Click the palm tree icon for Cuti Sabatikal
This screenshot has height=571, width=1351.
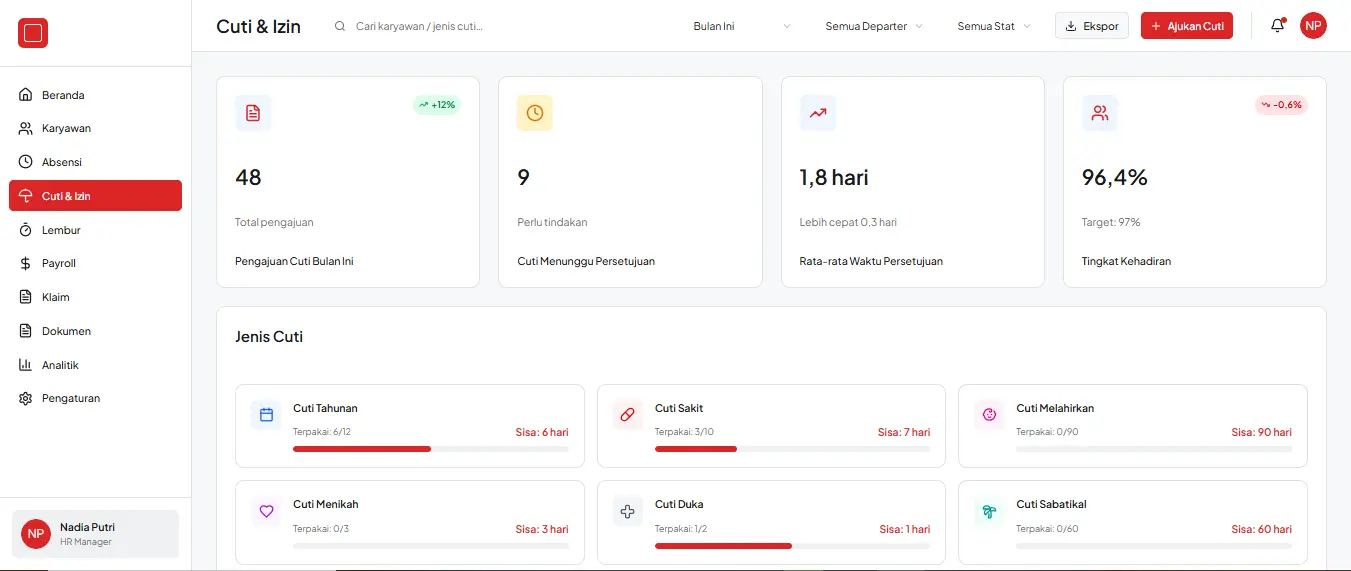(990, 511)
